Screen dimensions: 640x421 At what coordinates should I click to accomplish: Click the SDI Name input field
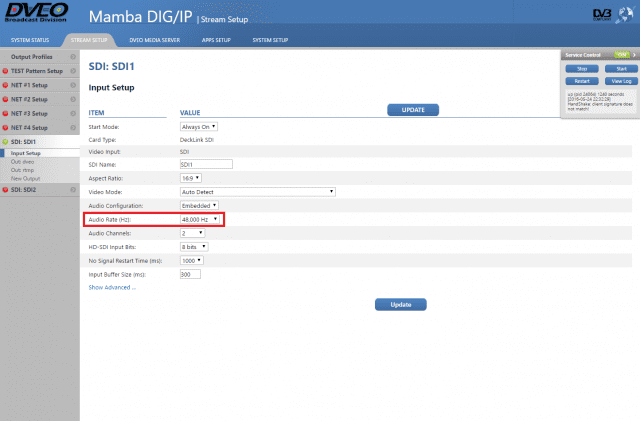coord(206,165)
